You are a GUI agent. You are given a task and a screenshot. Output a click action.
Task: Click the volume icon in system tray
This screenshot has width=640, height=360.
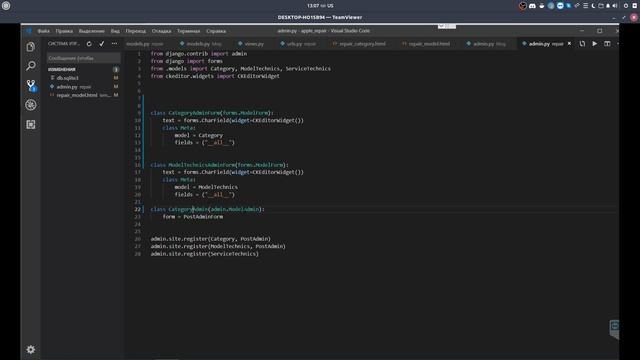[x=615, y=6]
